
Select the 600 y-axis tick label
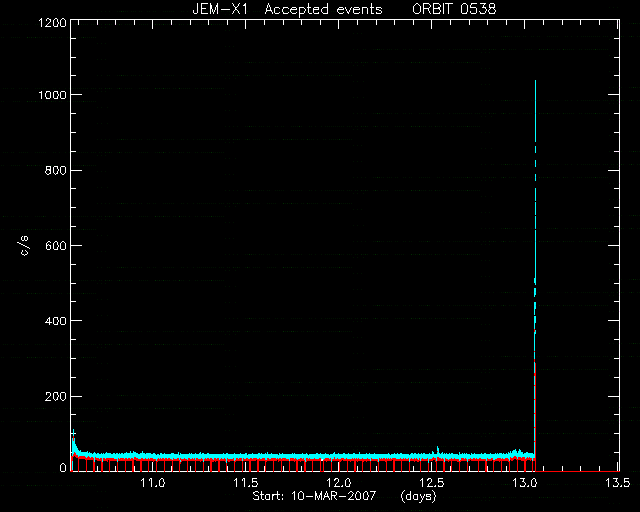[56, 245]
